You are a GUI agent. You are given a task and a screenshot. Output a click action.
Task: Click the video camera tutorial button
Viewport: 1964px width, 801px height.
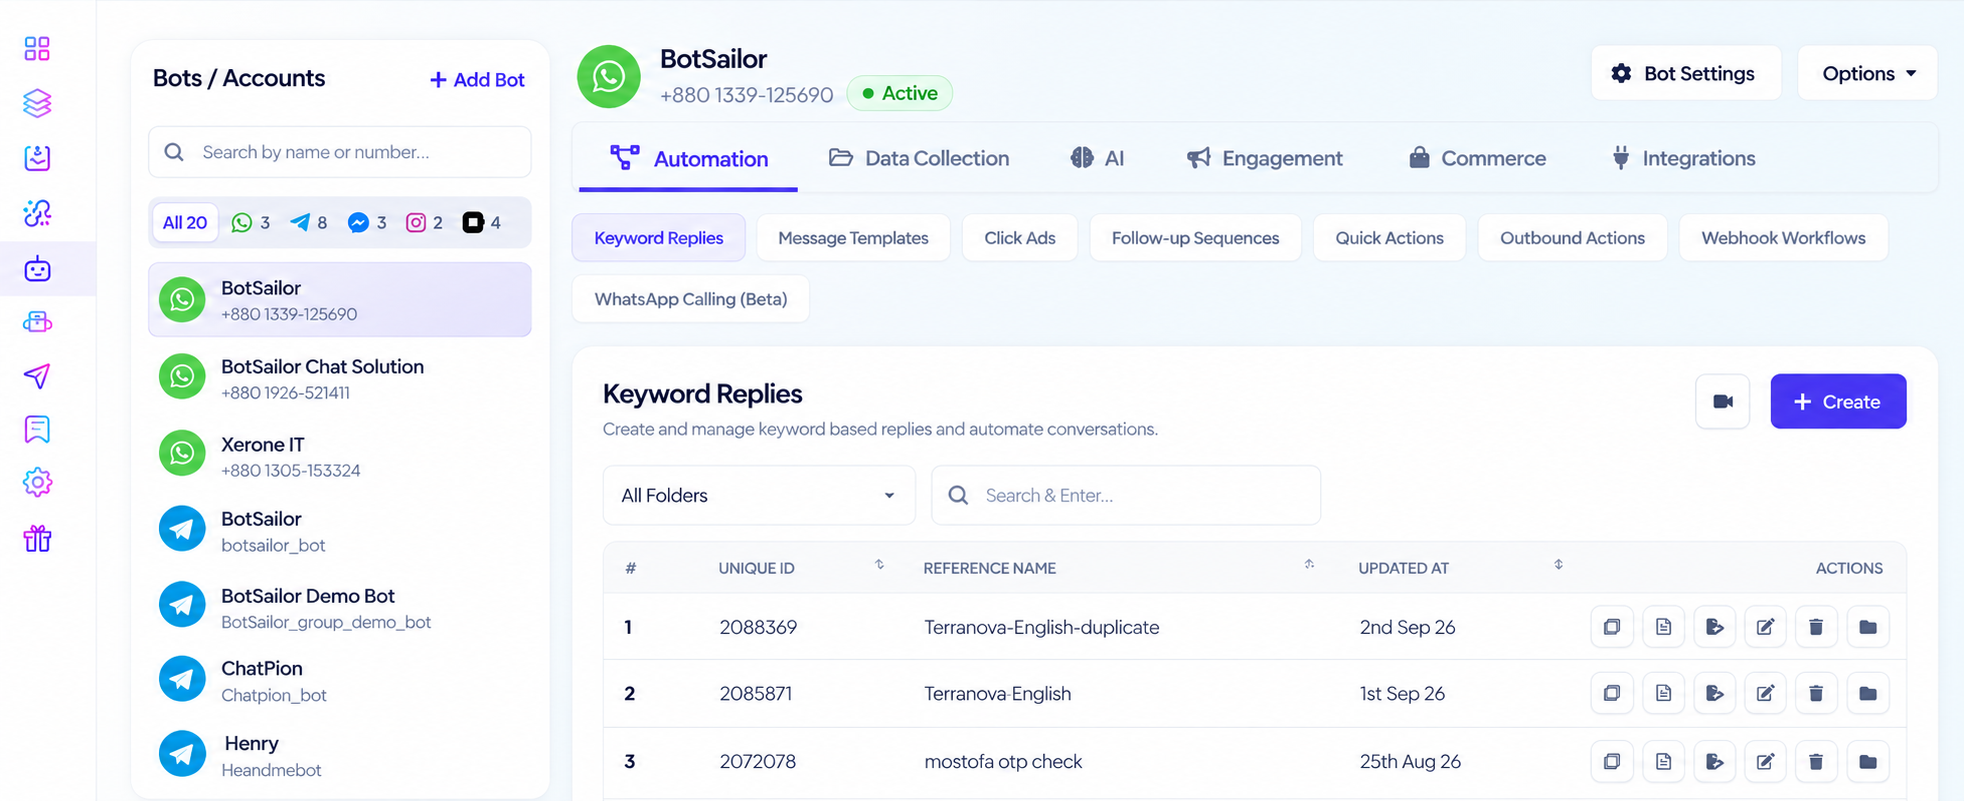click(x=1722, y=401)
